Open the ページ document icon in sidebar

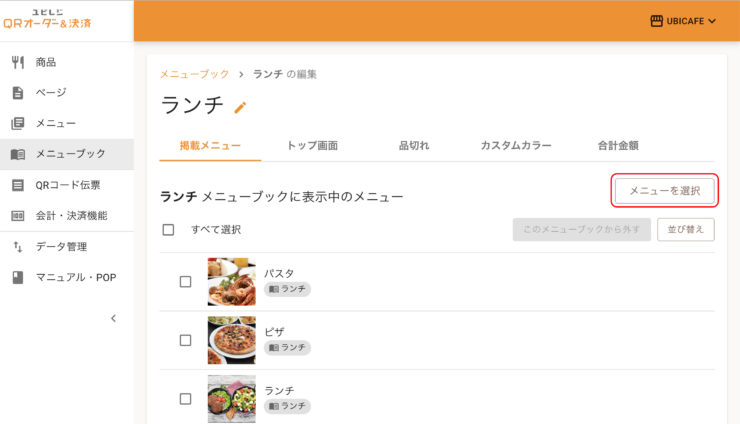[18, 93]
